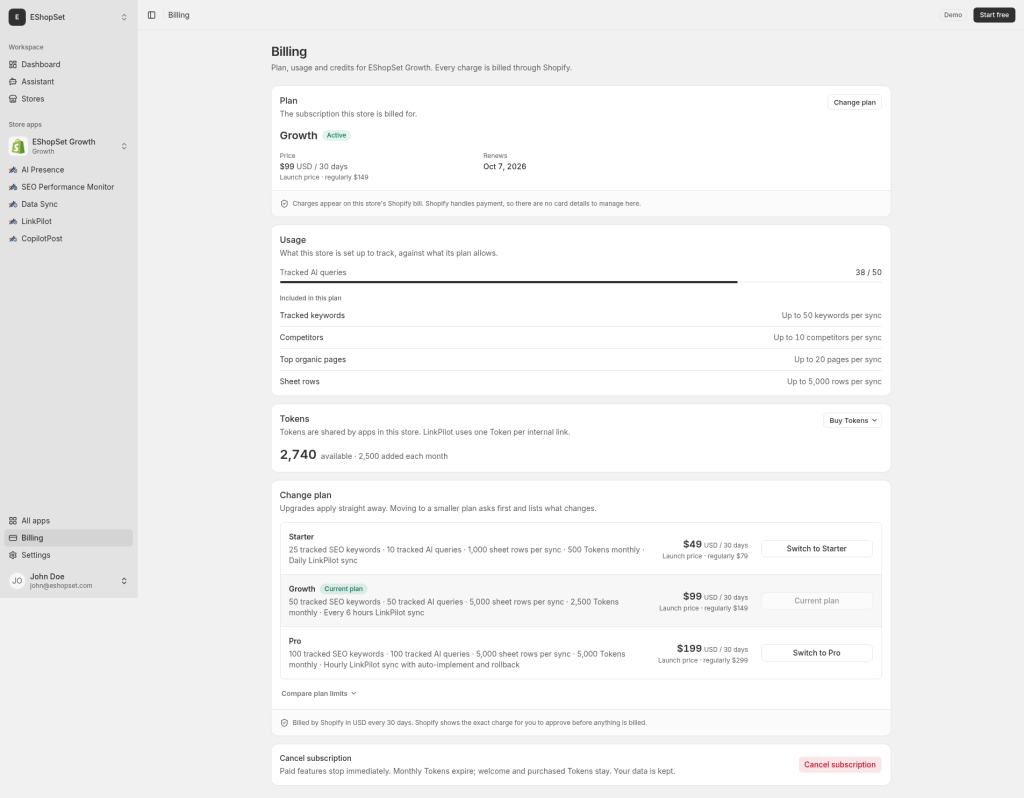
Task: Click the Tracked keywords row
Action: 581,315
